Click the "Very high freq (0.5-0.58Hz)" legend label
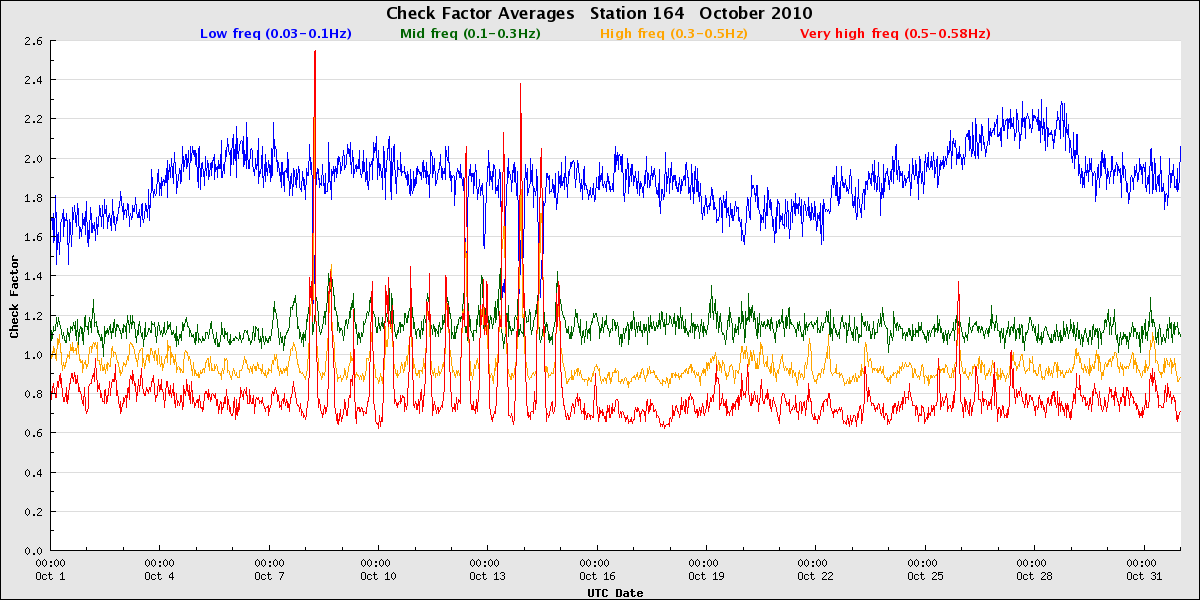Screen dimensions: 1200x600 [x=896, y=33]
